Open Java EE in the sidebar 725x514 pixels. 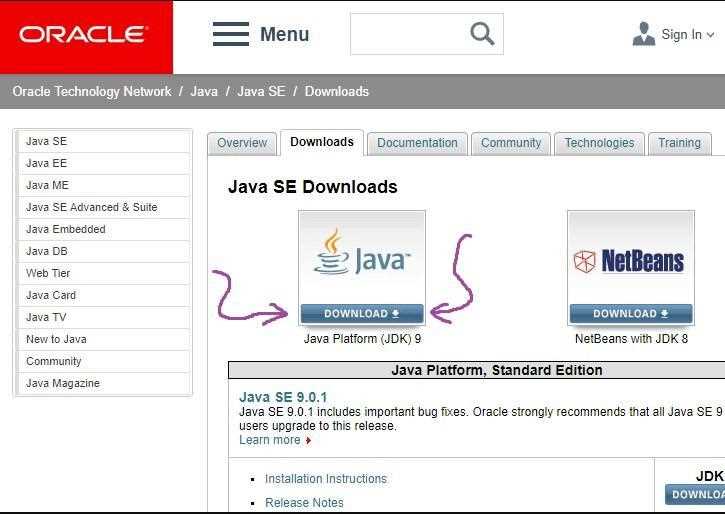[x=103, y=163]
